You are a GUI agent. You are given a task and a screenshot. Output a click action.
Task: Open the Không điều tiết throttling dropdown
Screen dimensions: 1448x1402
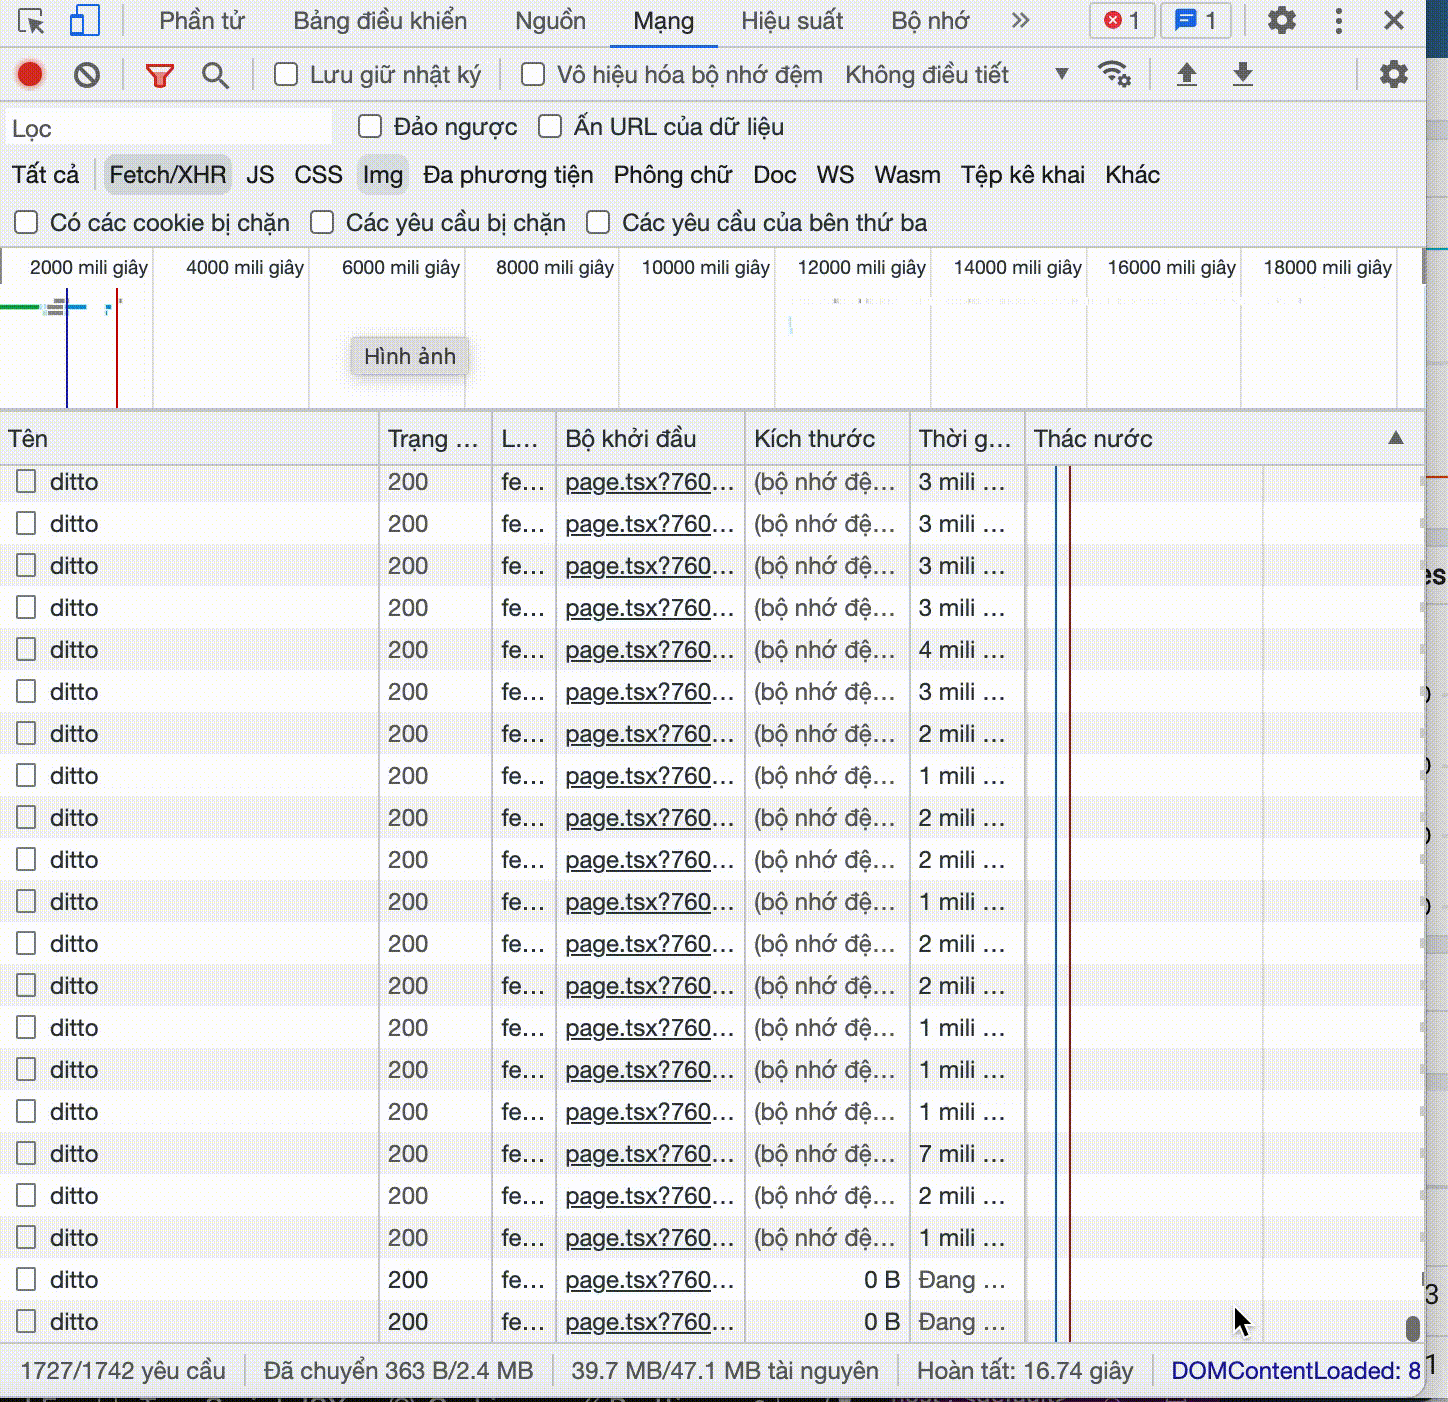point(957,74)
